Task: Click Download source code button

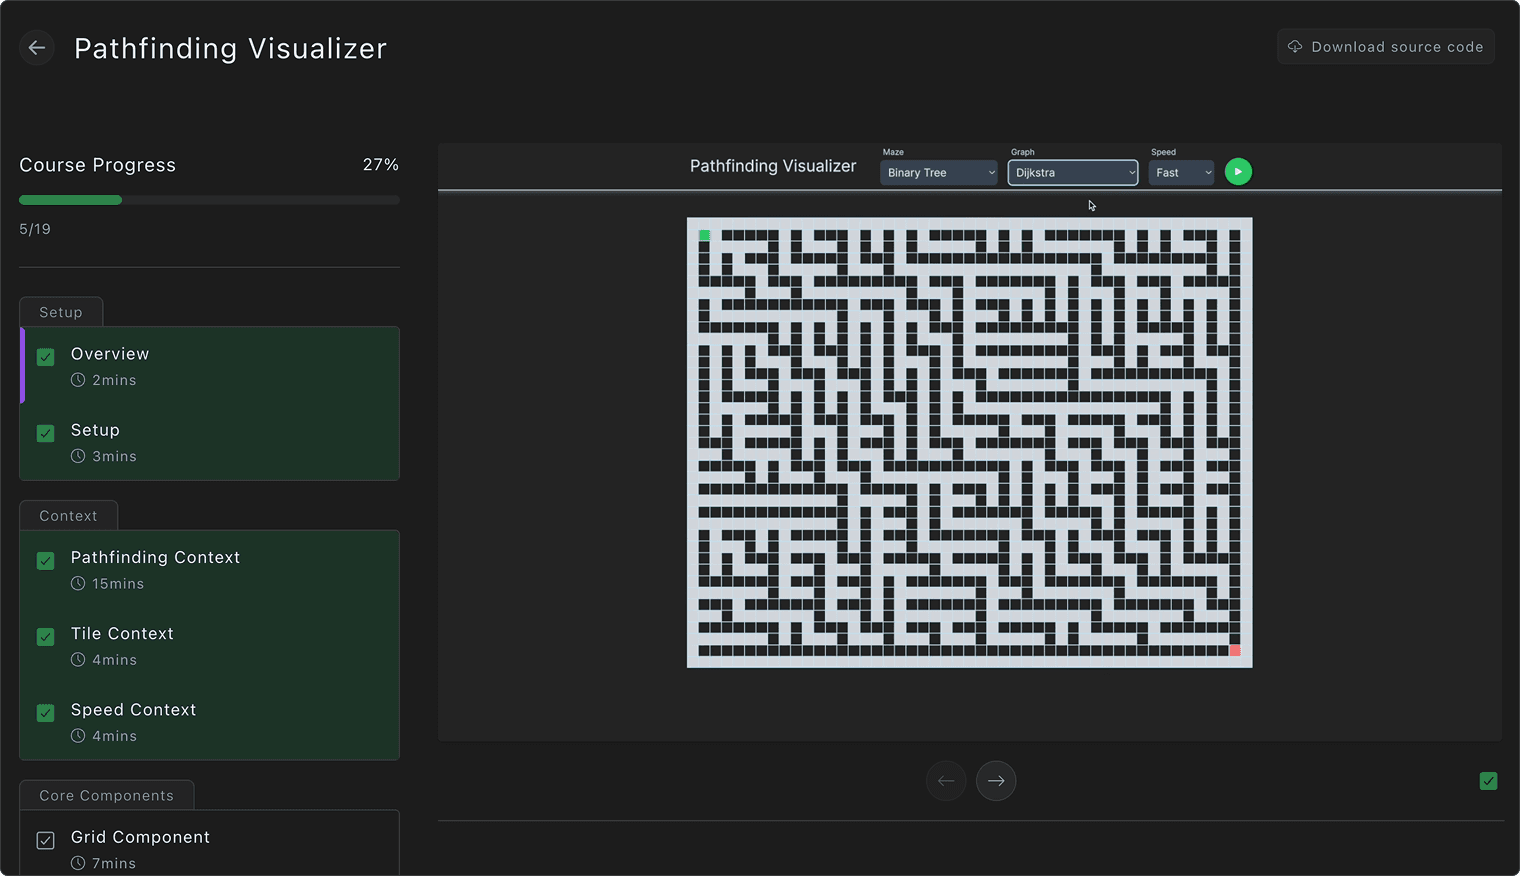Action: pos(1385,47)
